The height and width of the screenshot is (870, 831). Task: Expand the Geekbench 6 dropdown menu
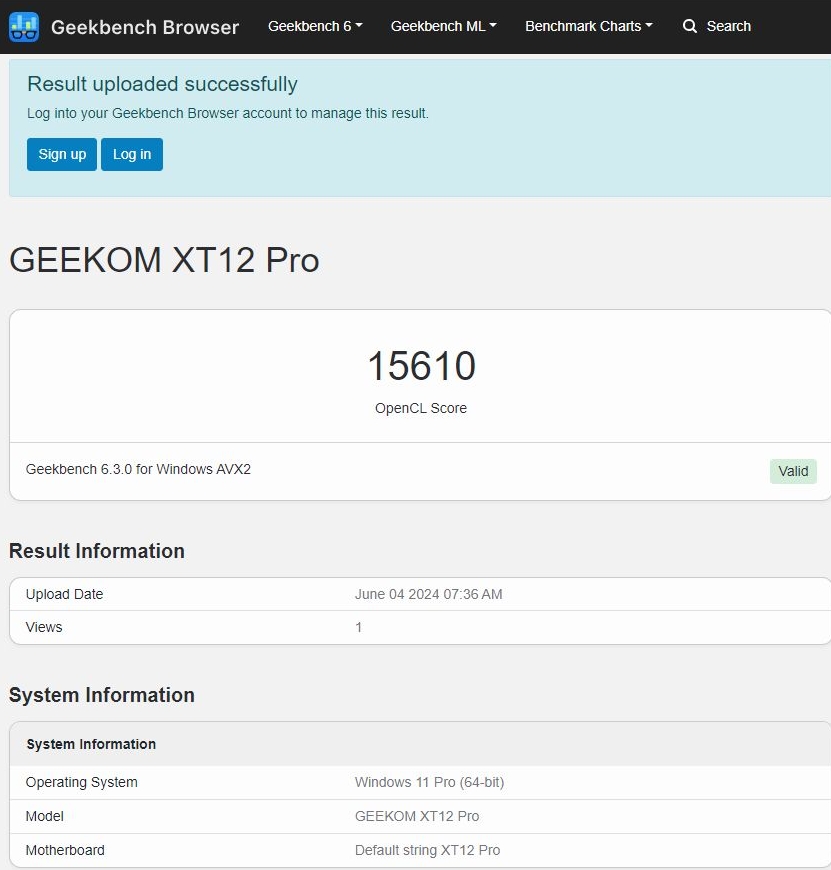click(315, 26)
